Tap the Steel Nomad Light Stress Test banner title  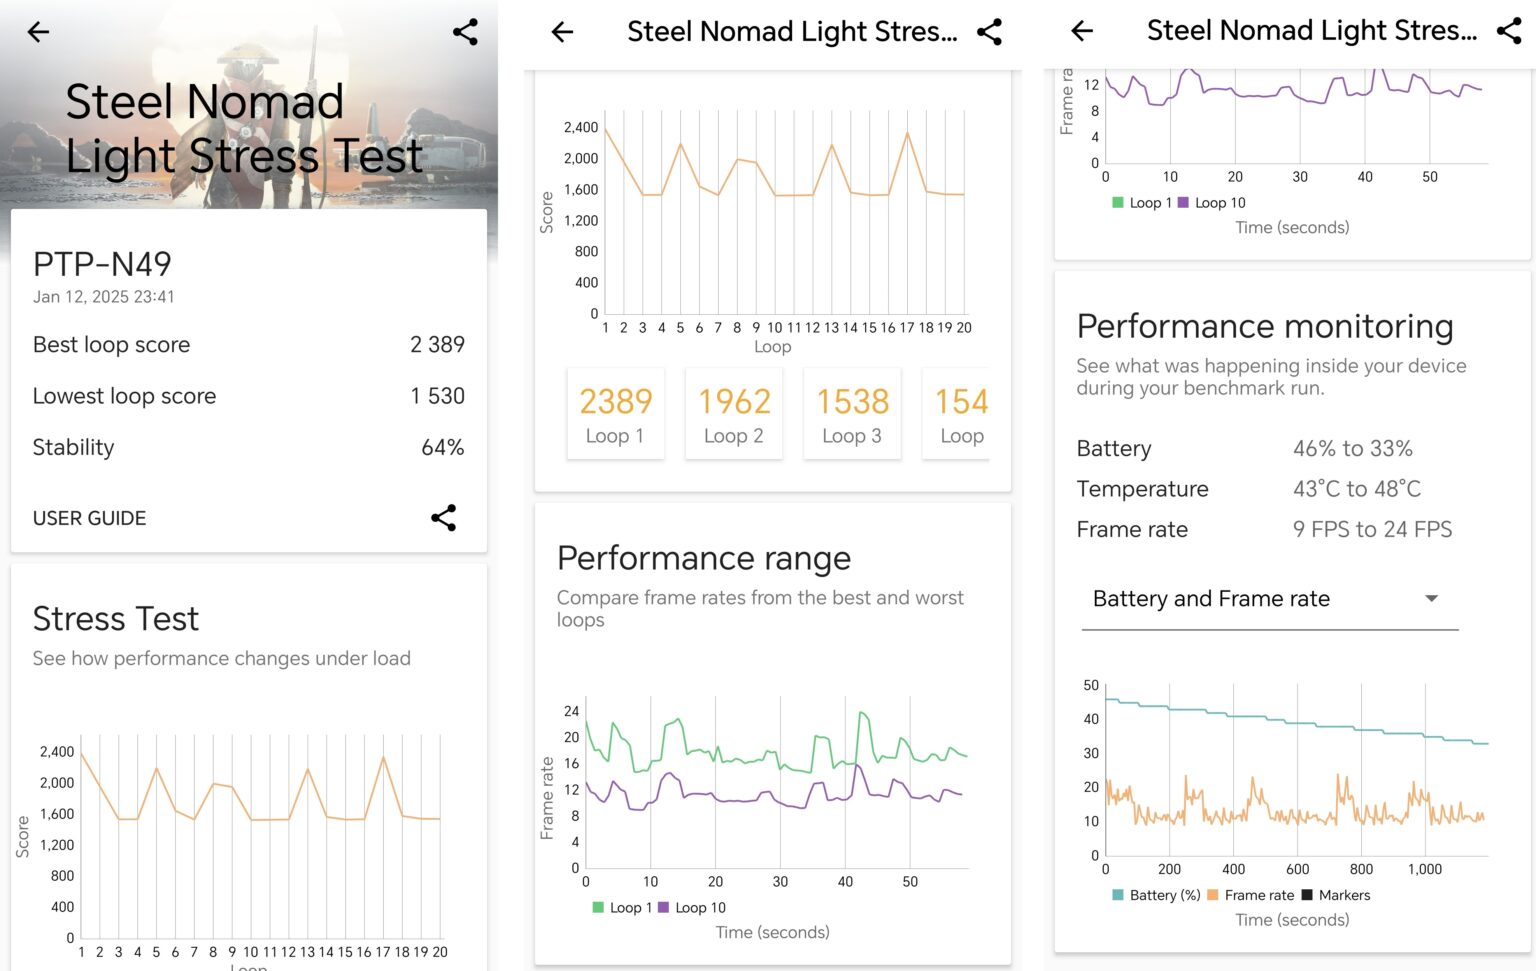point(244,129)
